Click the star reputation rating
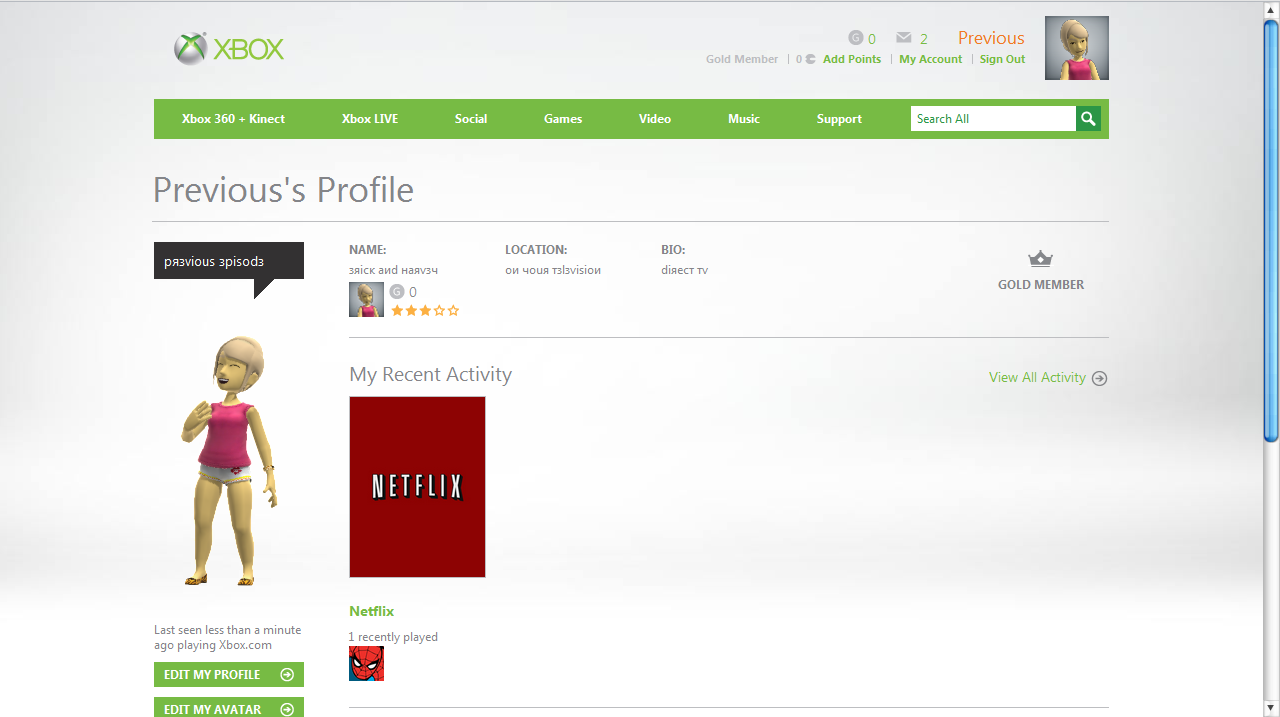 [425, 311]
